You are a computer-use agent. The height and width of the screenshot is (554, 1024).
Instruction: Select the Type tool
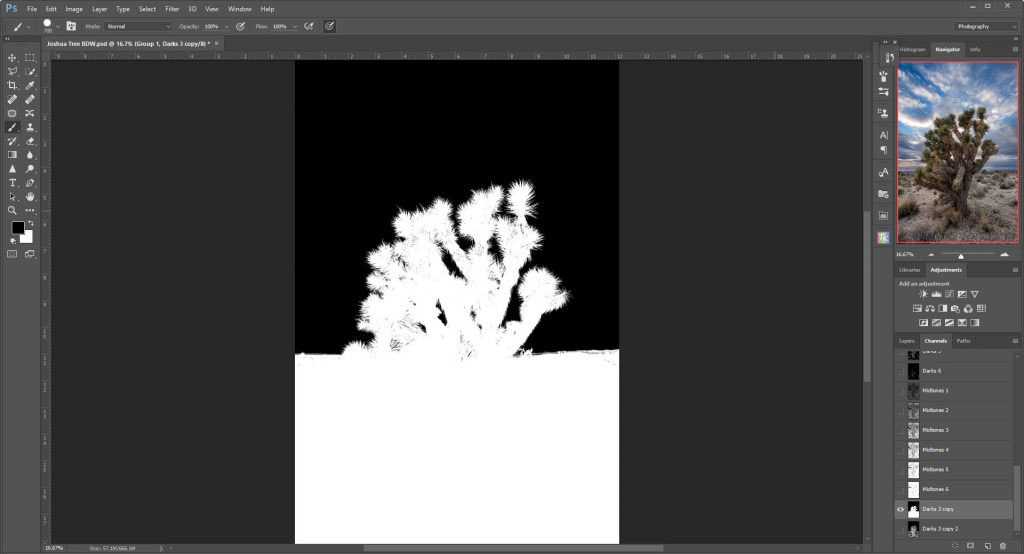tap(12, 183)
